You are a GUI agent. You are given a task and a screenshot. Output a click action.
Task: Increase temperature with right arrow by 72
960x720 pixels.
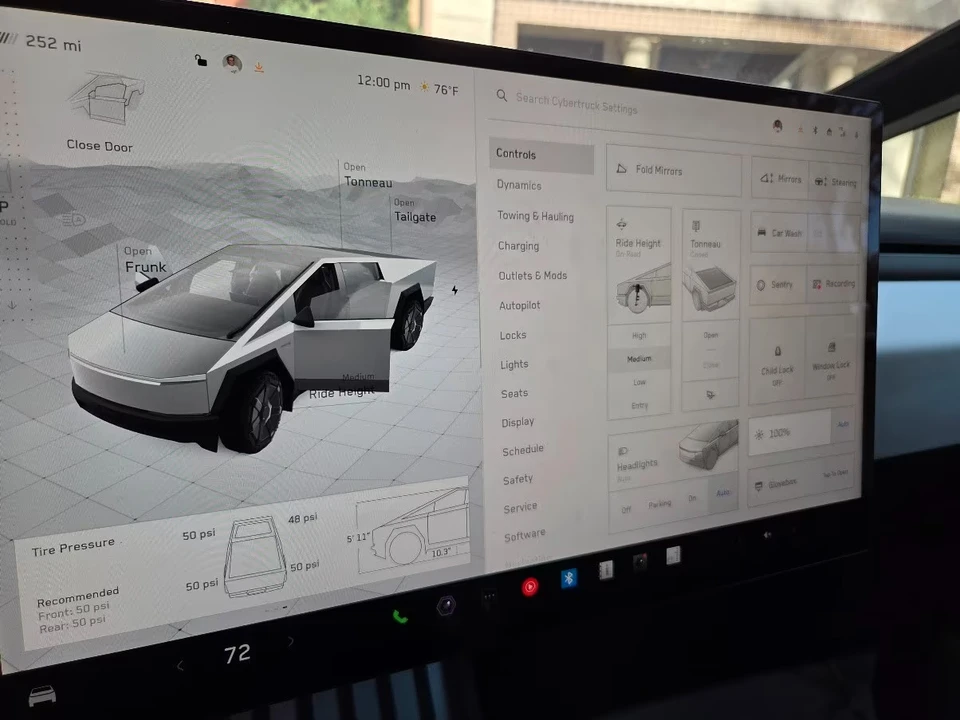click(x=290, y=641)
